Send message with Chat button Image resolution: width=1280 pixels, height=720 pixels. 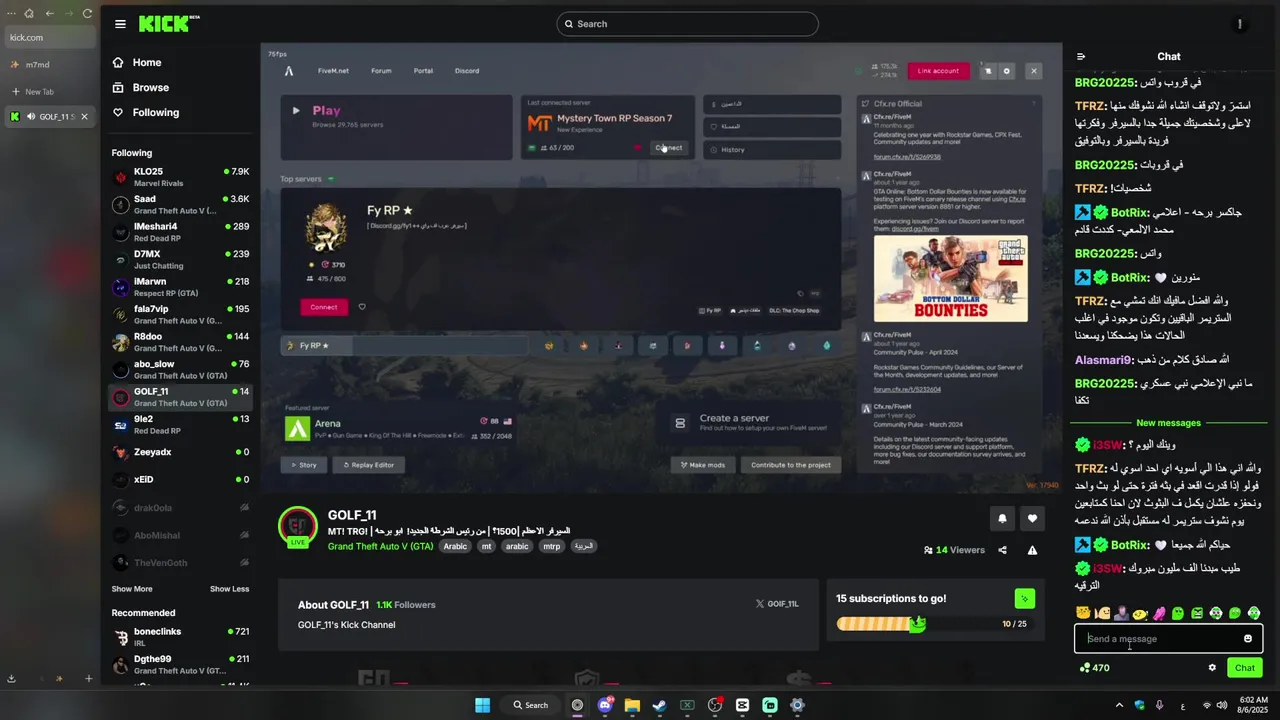click(1245, 668)
